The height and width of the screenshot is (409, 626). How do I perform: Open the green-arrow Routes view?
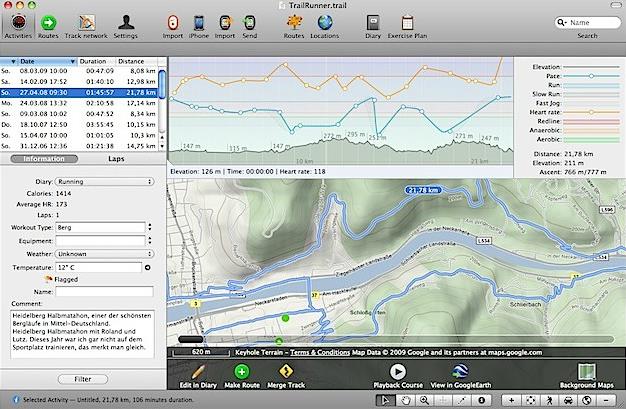(x=48, y=26)
